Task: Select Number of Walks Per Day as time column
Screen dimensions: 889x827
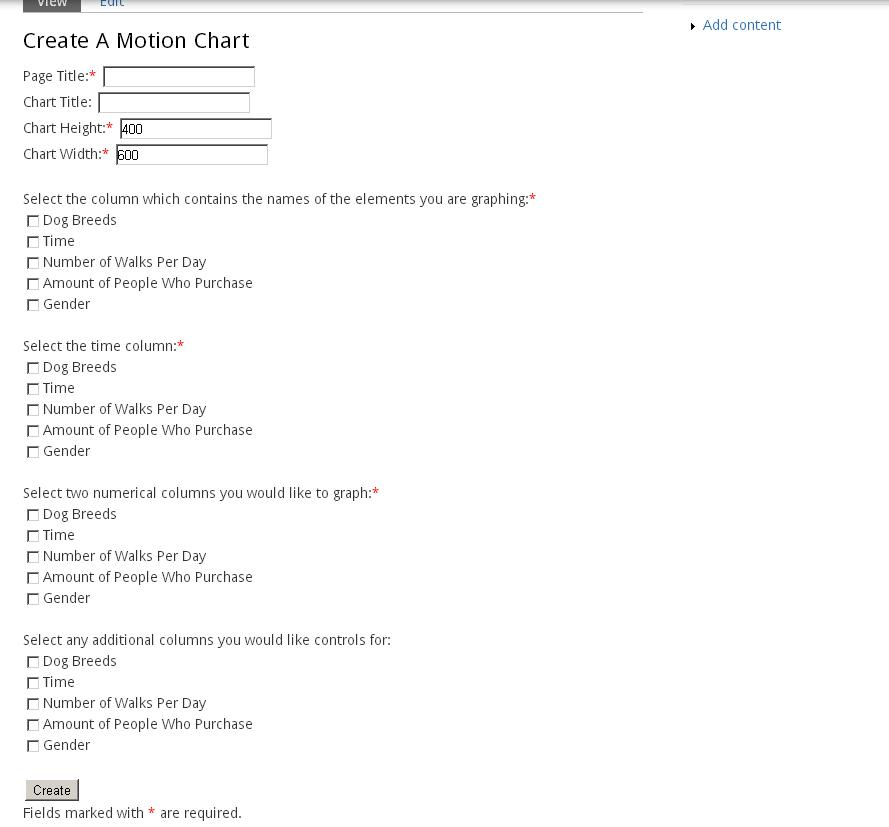Action: tap(33, 409)
